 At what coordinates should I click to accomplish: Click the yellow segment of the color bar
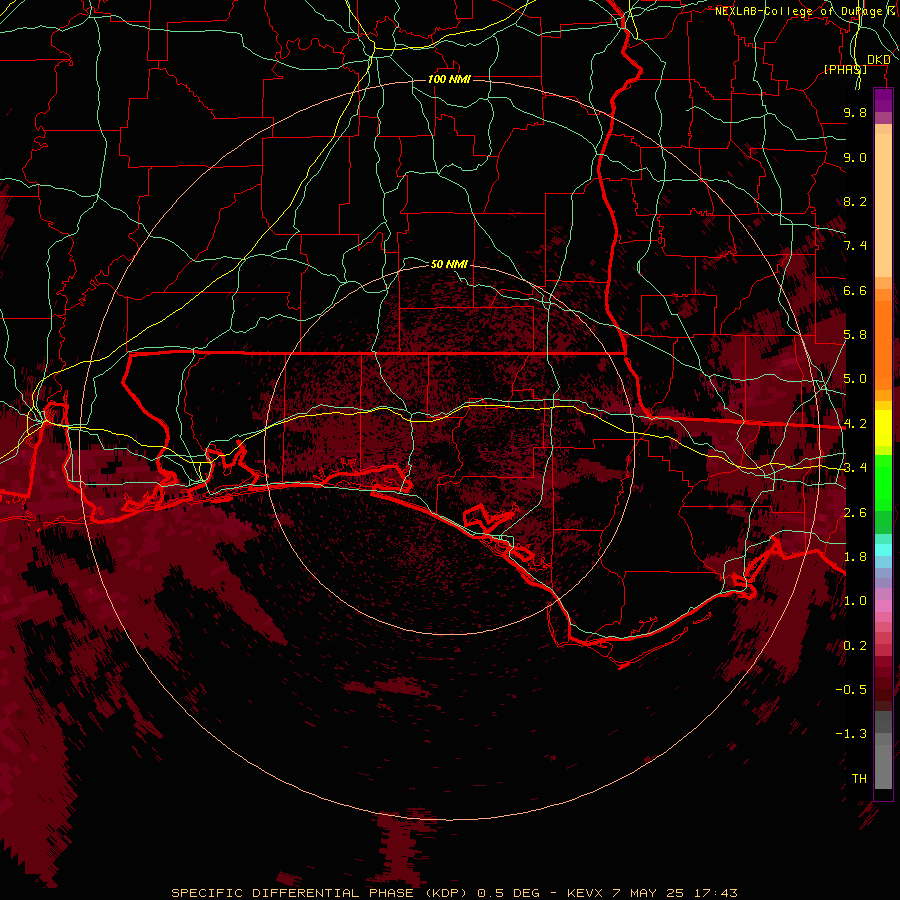click(x=883, y=428)
